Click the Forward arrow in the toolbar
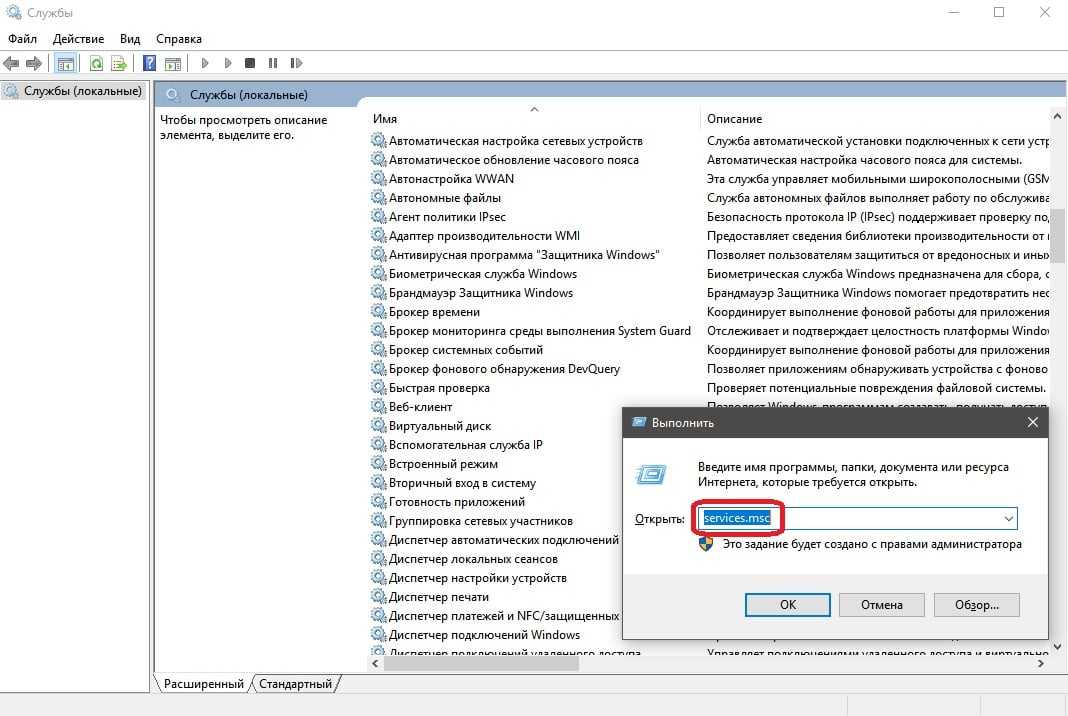1068x716 pixels. point(34,64)
